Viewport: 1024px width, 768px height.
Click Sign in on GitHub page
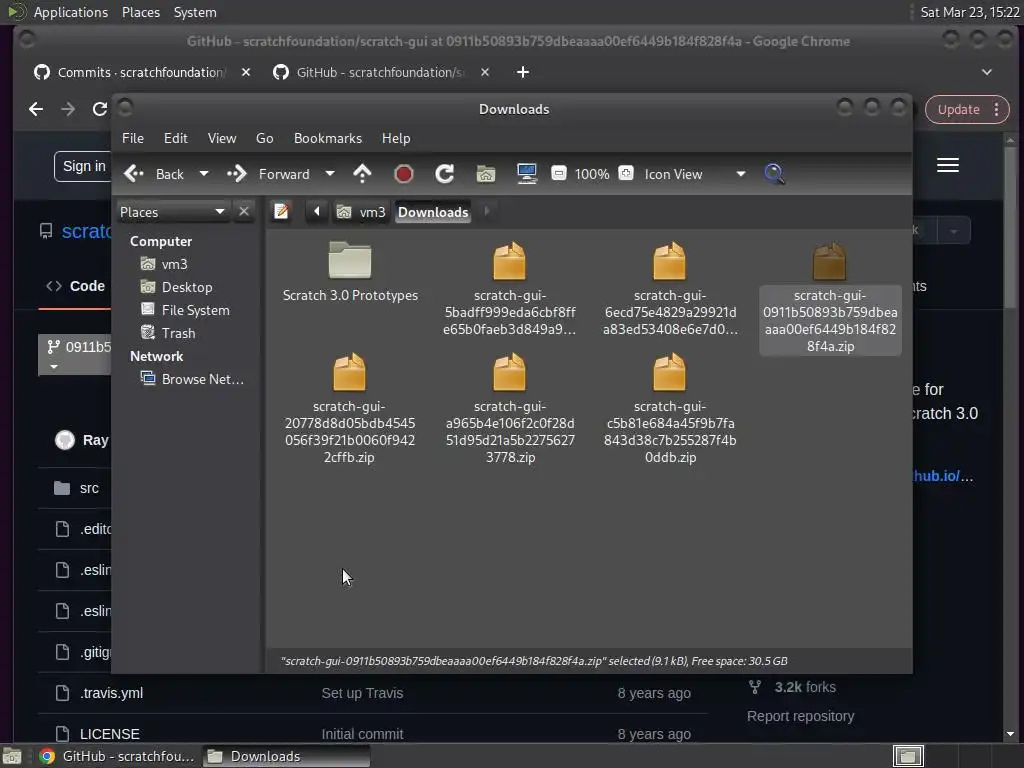click(x=84, y=167)
